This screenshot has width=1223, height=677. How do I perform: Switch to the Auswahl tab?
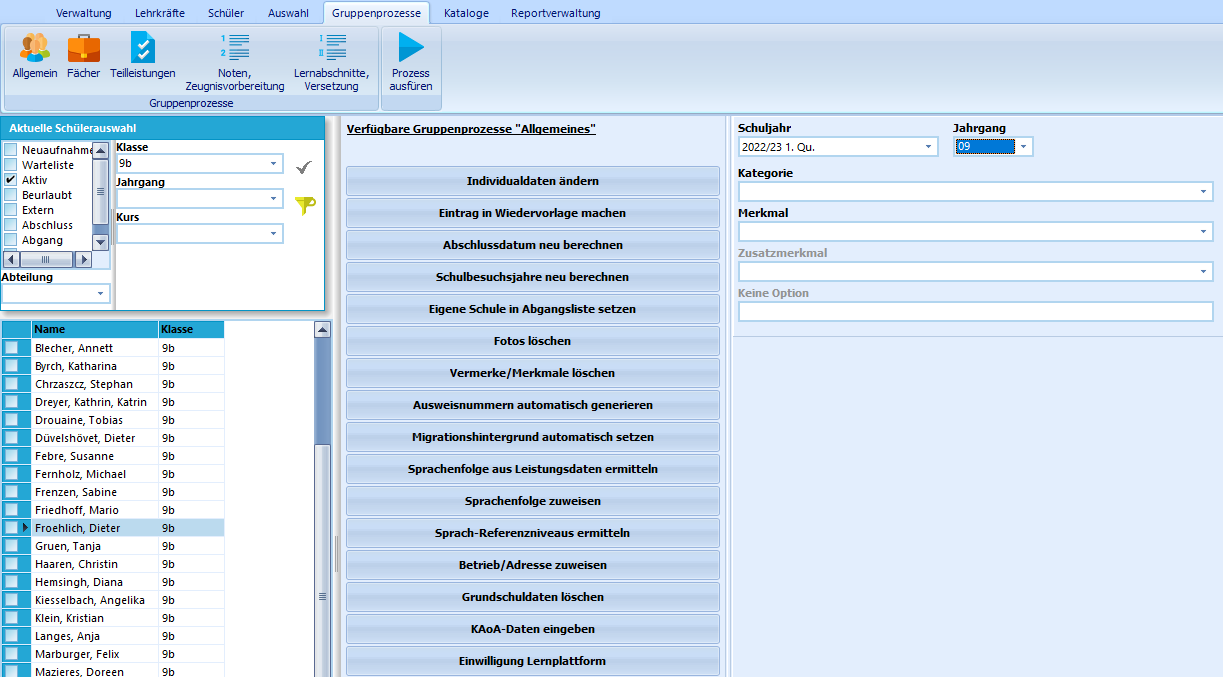click(x=288, y=13)
